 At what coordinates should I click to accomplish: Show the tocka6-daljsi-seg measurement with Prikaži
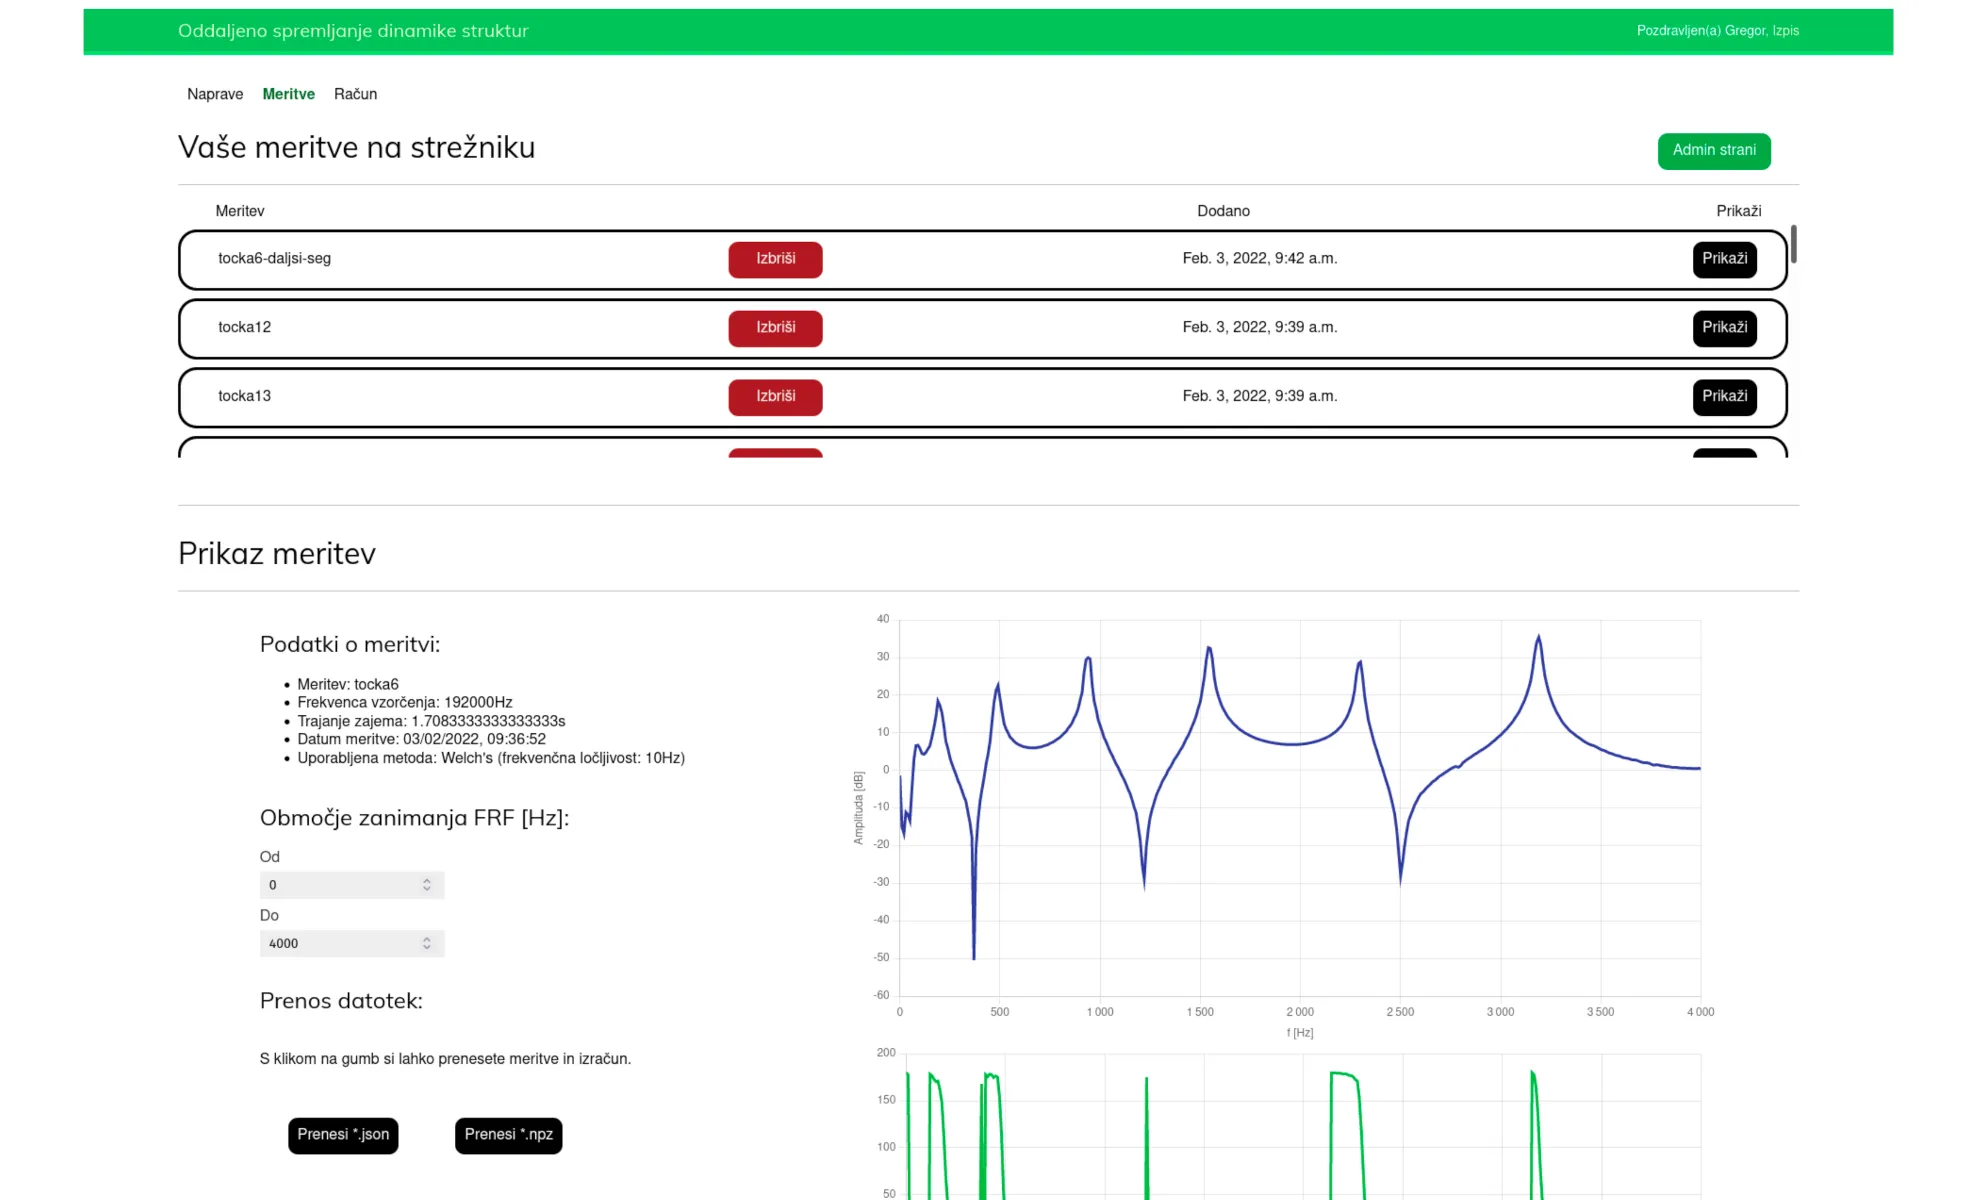pos(1724,259)
